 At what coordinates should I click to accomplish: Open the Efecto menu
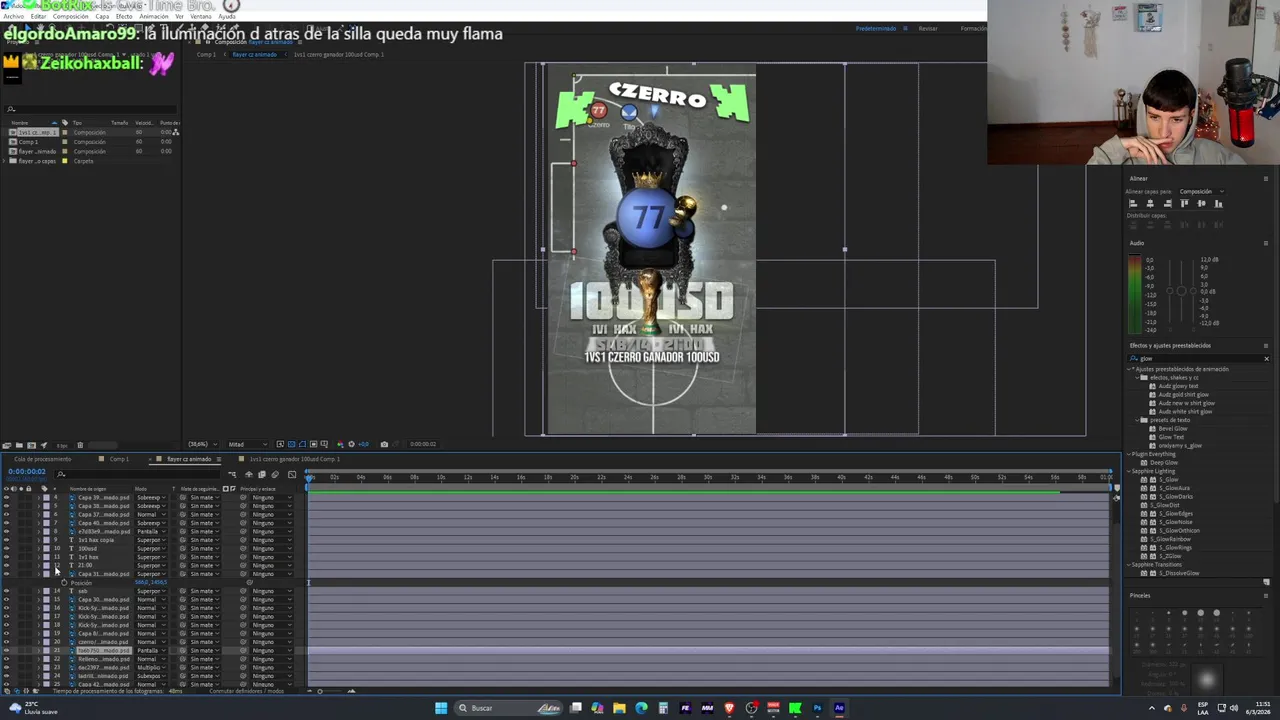pyautogui.click(x=124, y=16)
